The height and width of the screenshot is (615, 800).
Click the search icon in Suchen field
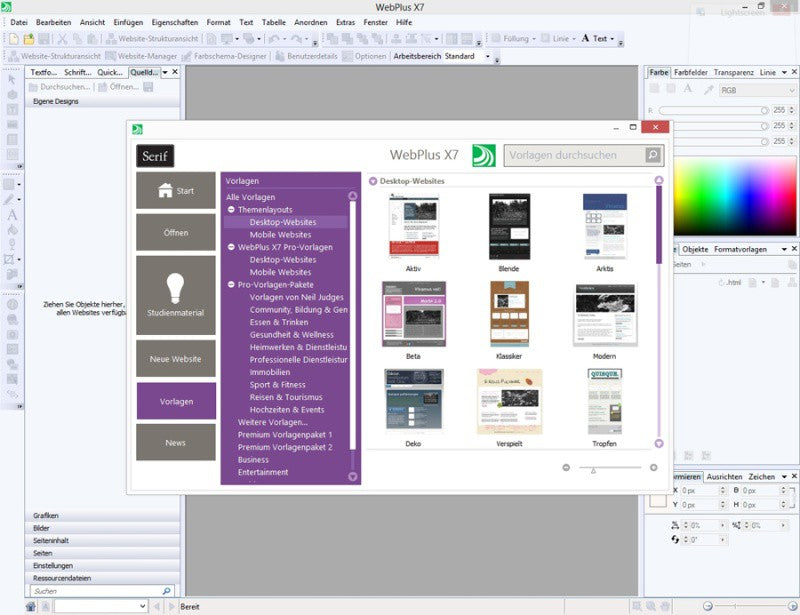coord(166,591)
